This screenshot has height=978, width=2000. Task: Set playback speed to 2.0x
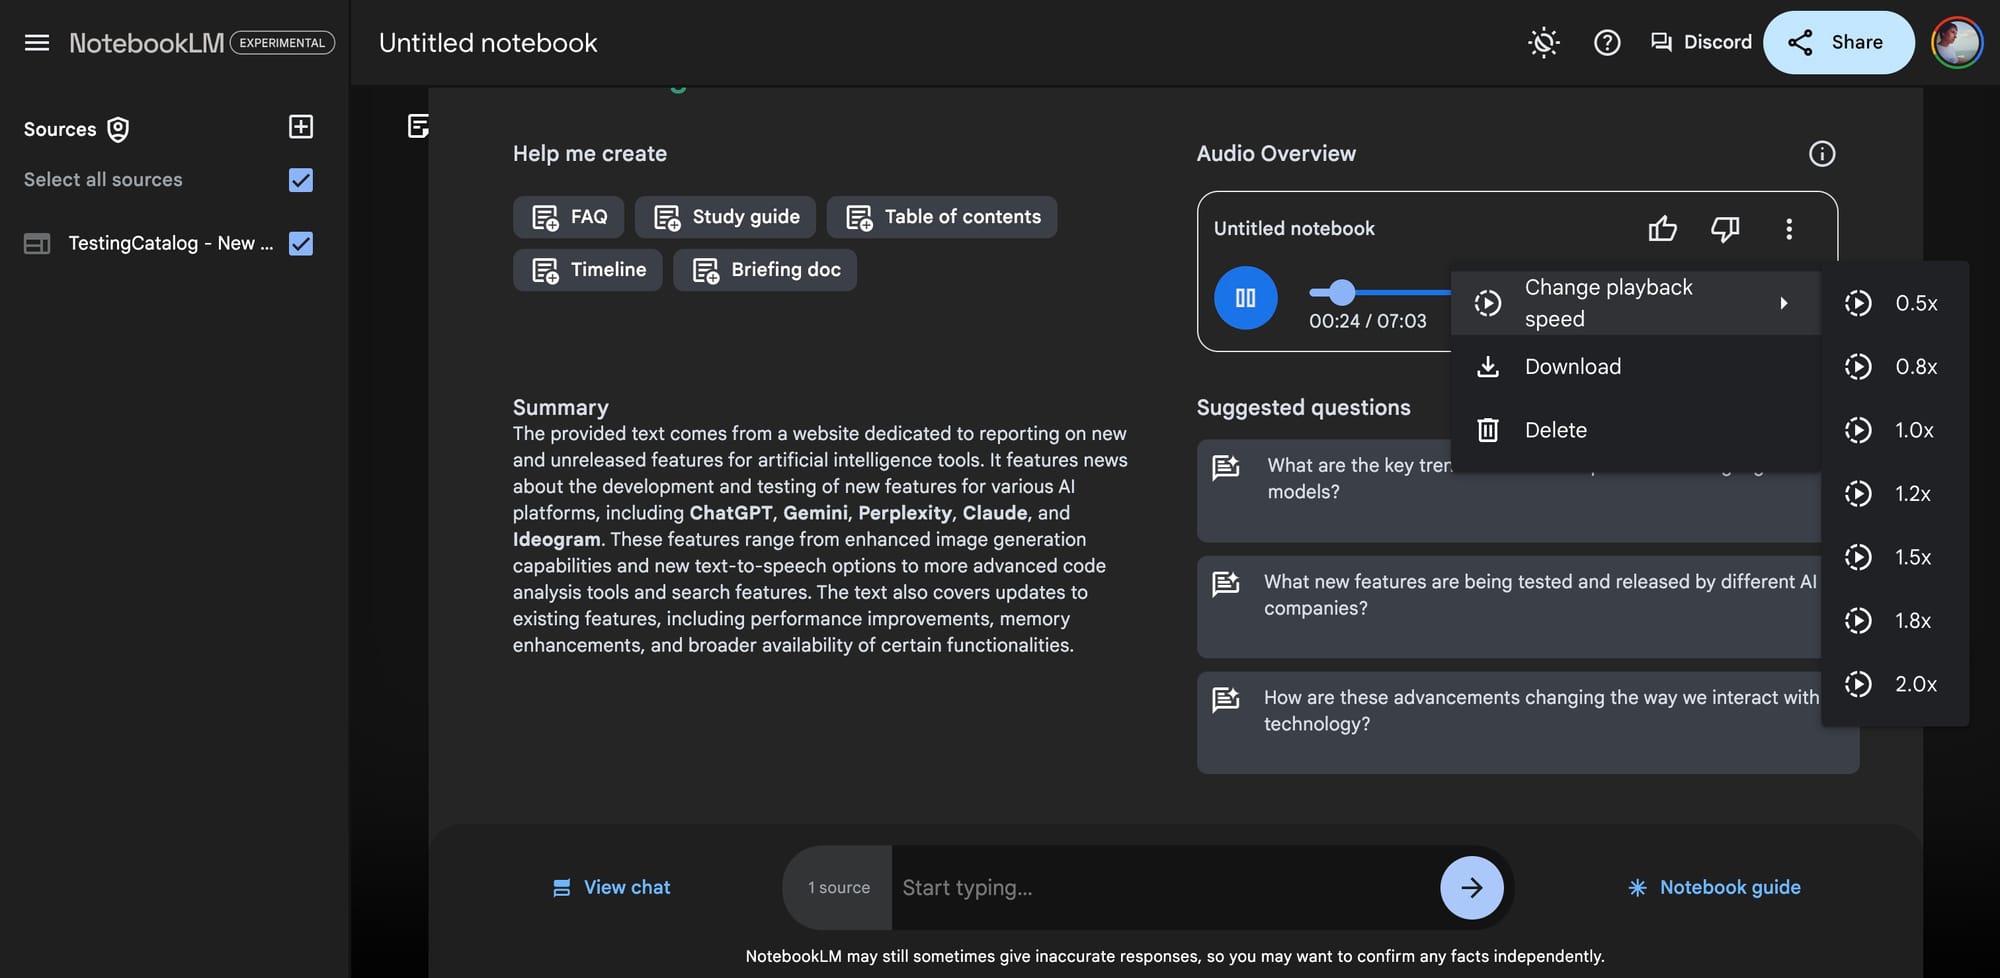(x=1895, y=684)
